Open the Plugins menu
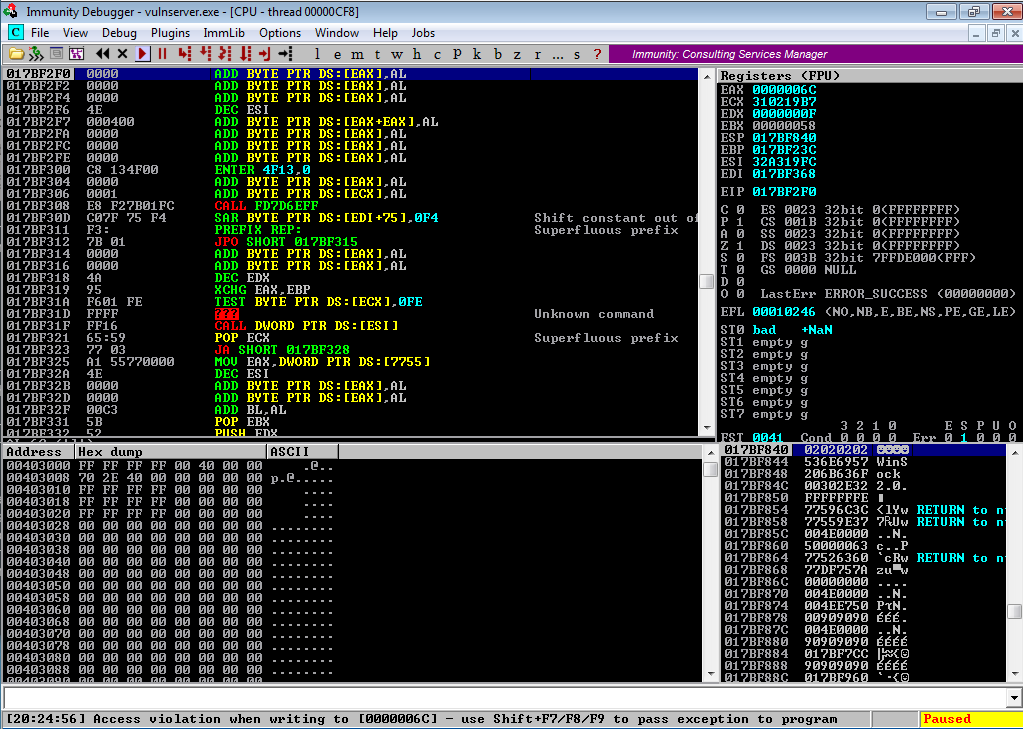Screen dimensions: 1023x729 click(170, 33)
